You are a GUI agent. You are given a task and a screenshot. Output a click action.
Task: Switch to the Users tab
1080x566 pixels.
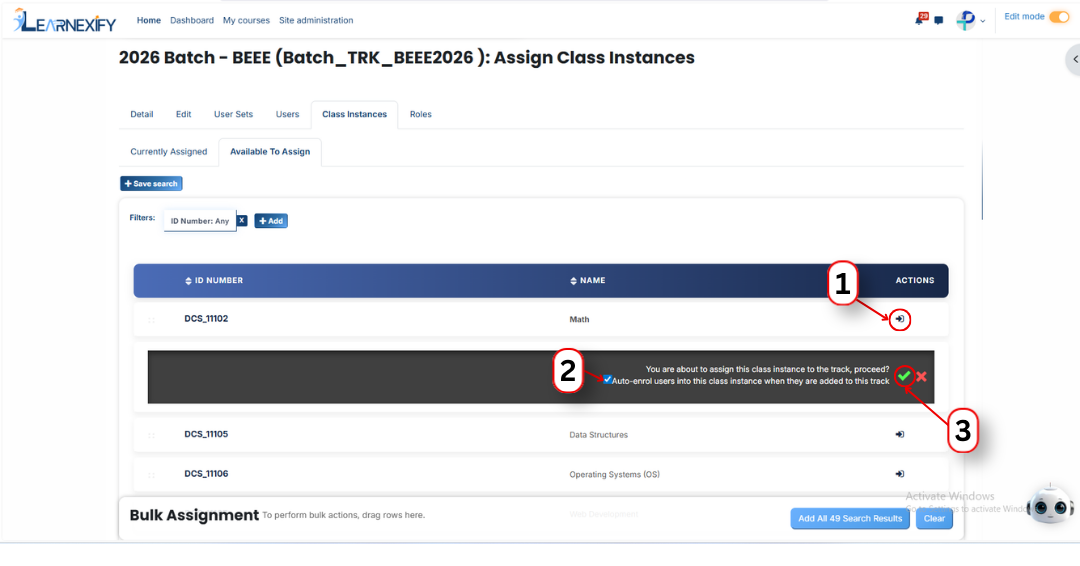[287, 114]
